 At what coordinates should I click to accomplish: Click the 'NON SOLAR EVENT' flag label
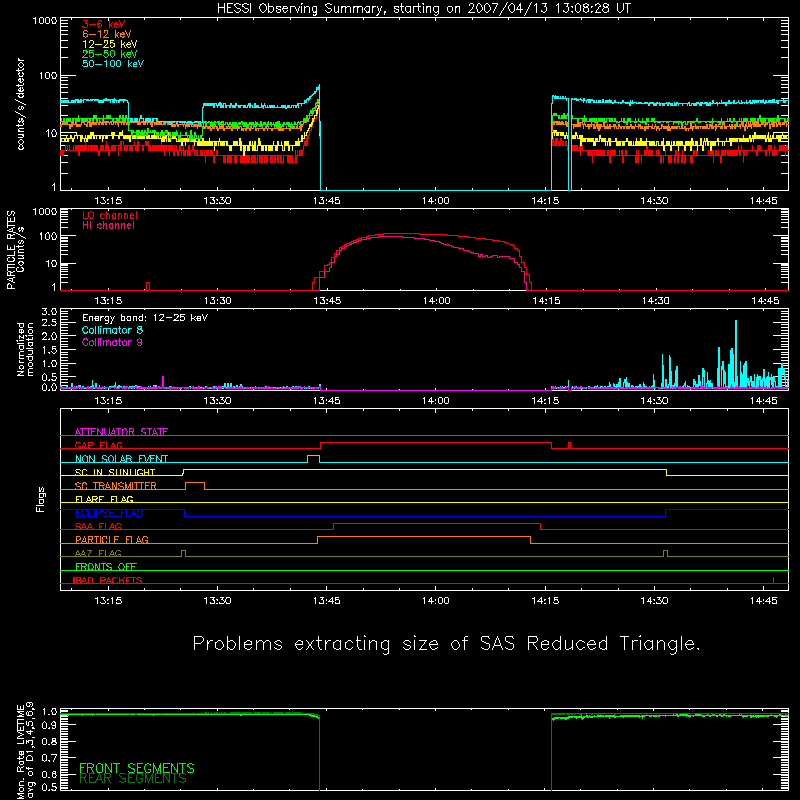[121, 459]
